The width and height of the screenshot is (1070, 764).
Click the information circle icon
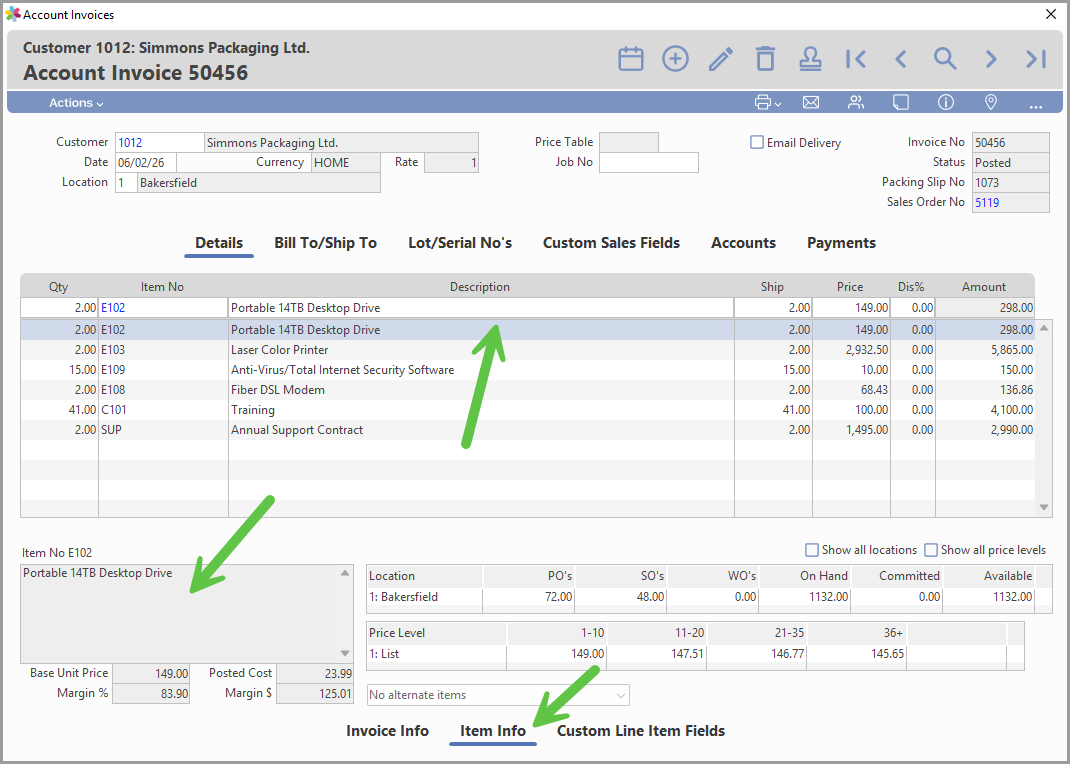click(x=946, y=102)
